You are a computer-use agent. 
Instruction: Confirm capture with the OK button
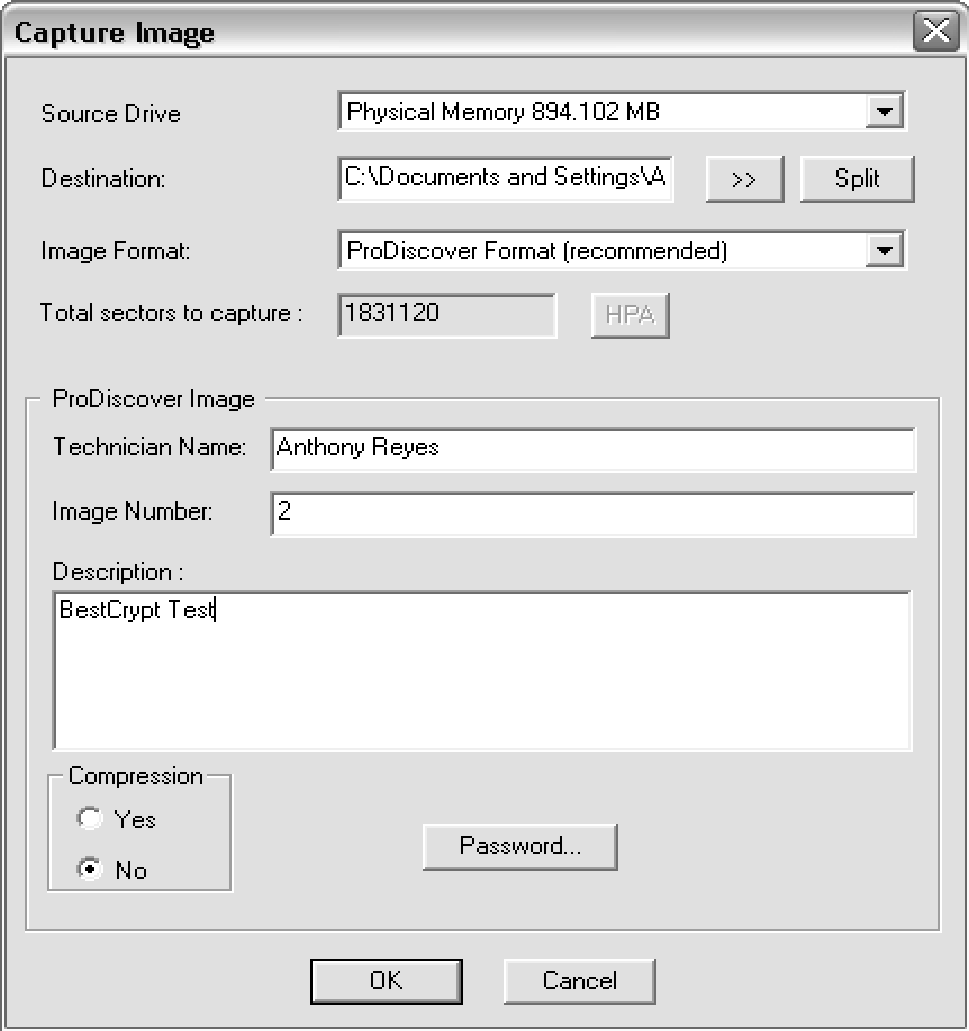click(386, 981)
